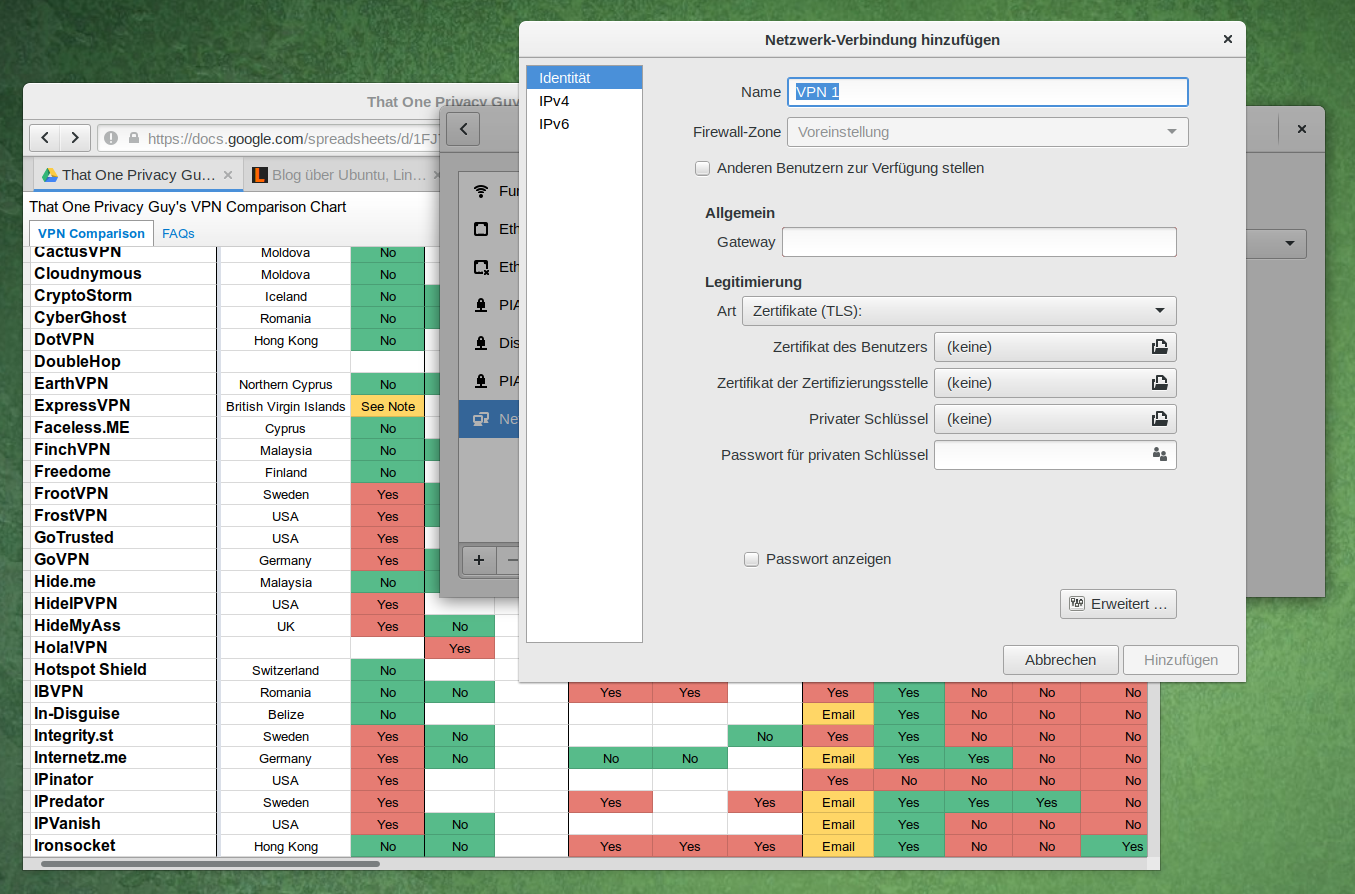Click the back arrow in the network settings header

click(x=463, y=129)
